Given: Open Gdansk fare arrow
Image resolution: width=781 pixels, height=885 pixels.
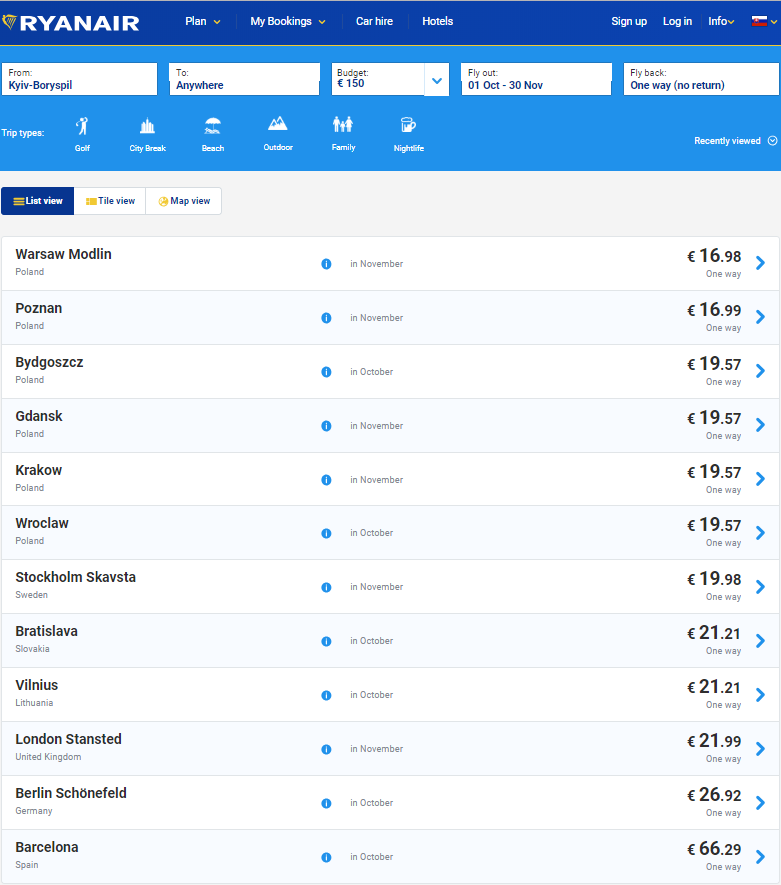Looking at the screenshot, I should click(761, 425).
